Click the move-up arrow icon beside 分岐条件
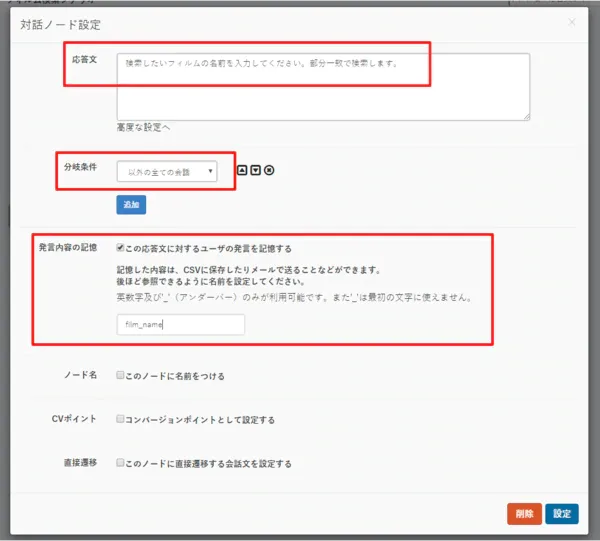Image resolution: width=600 pixels, height=541 pixels. pyautogui.click(x=242, y=170)
